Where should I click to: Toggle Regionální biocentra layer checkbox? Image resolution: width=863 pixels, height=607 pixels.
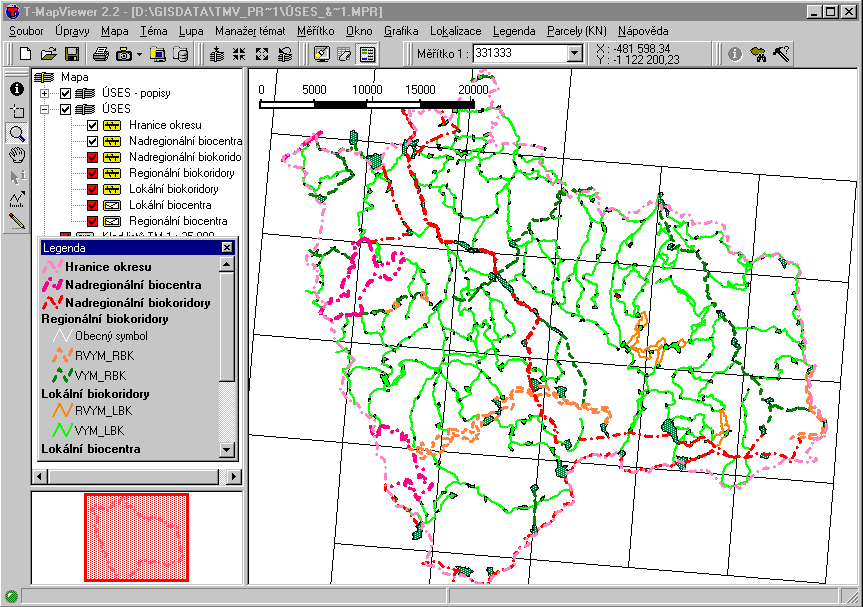tap(92, 221)
